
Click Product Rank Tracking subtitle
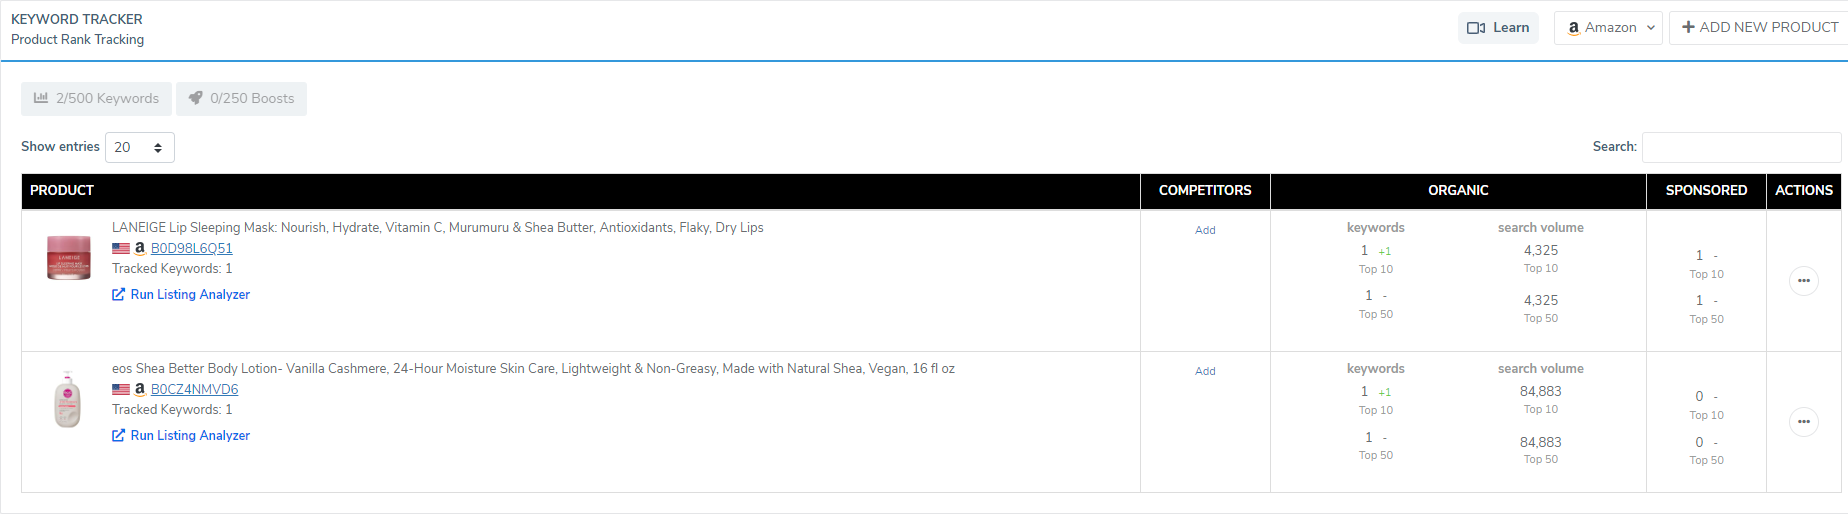(x=77, y=39)
